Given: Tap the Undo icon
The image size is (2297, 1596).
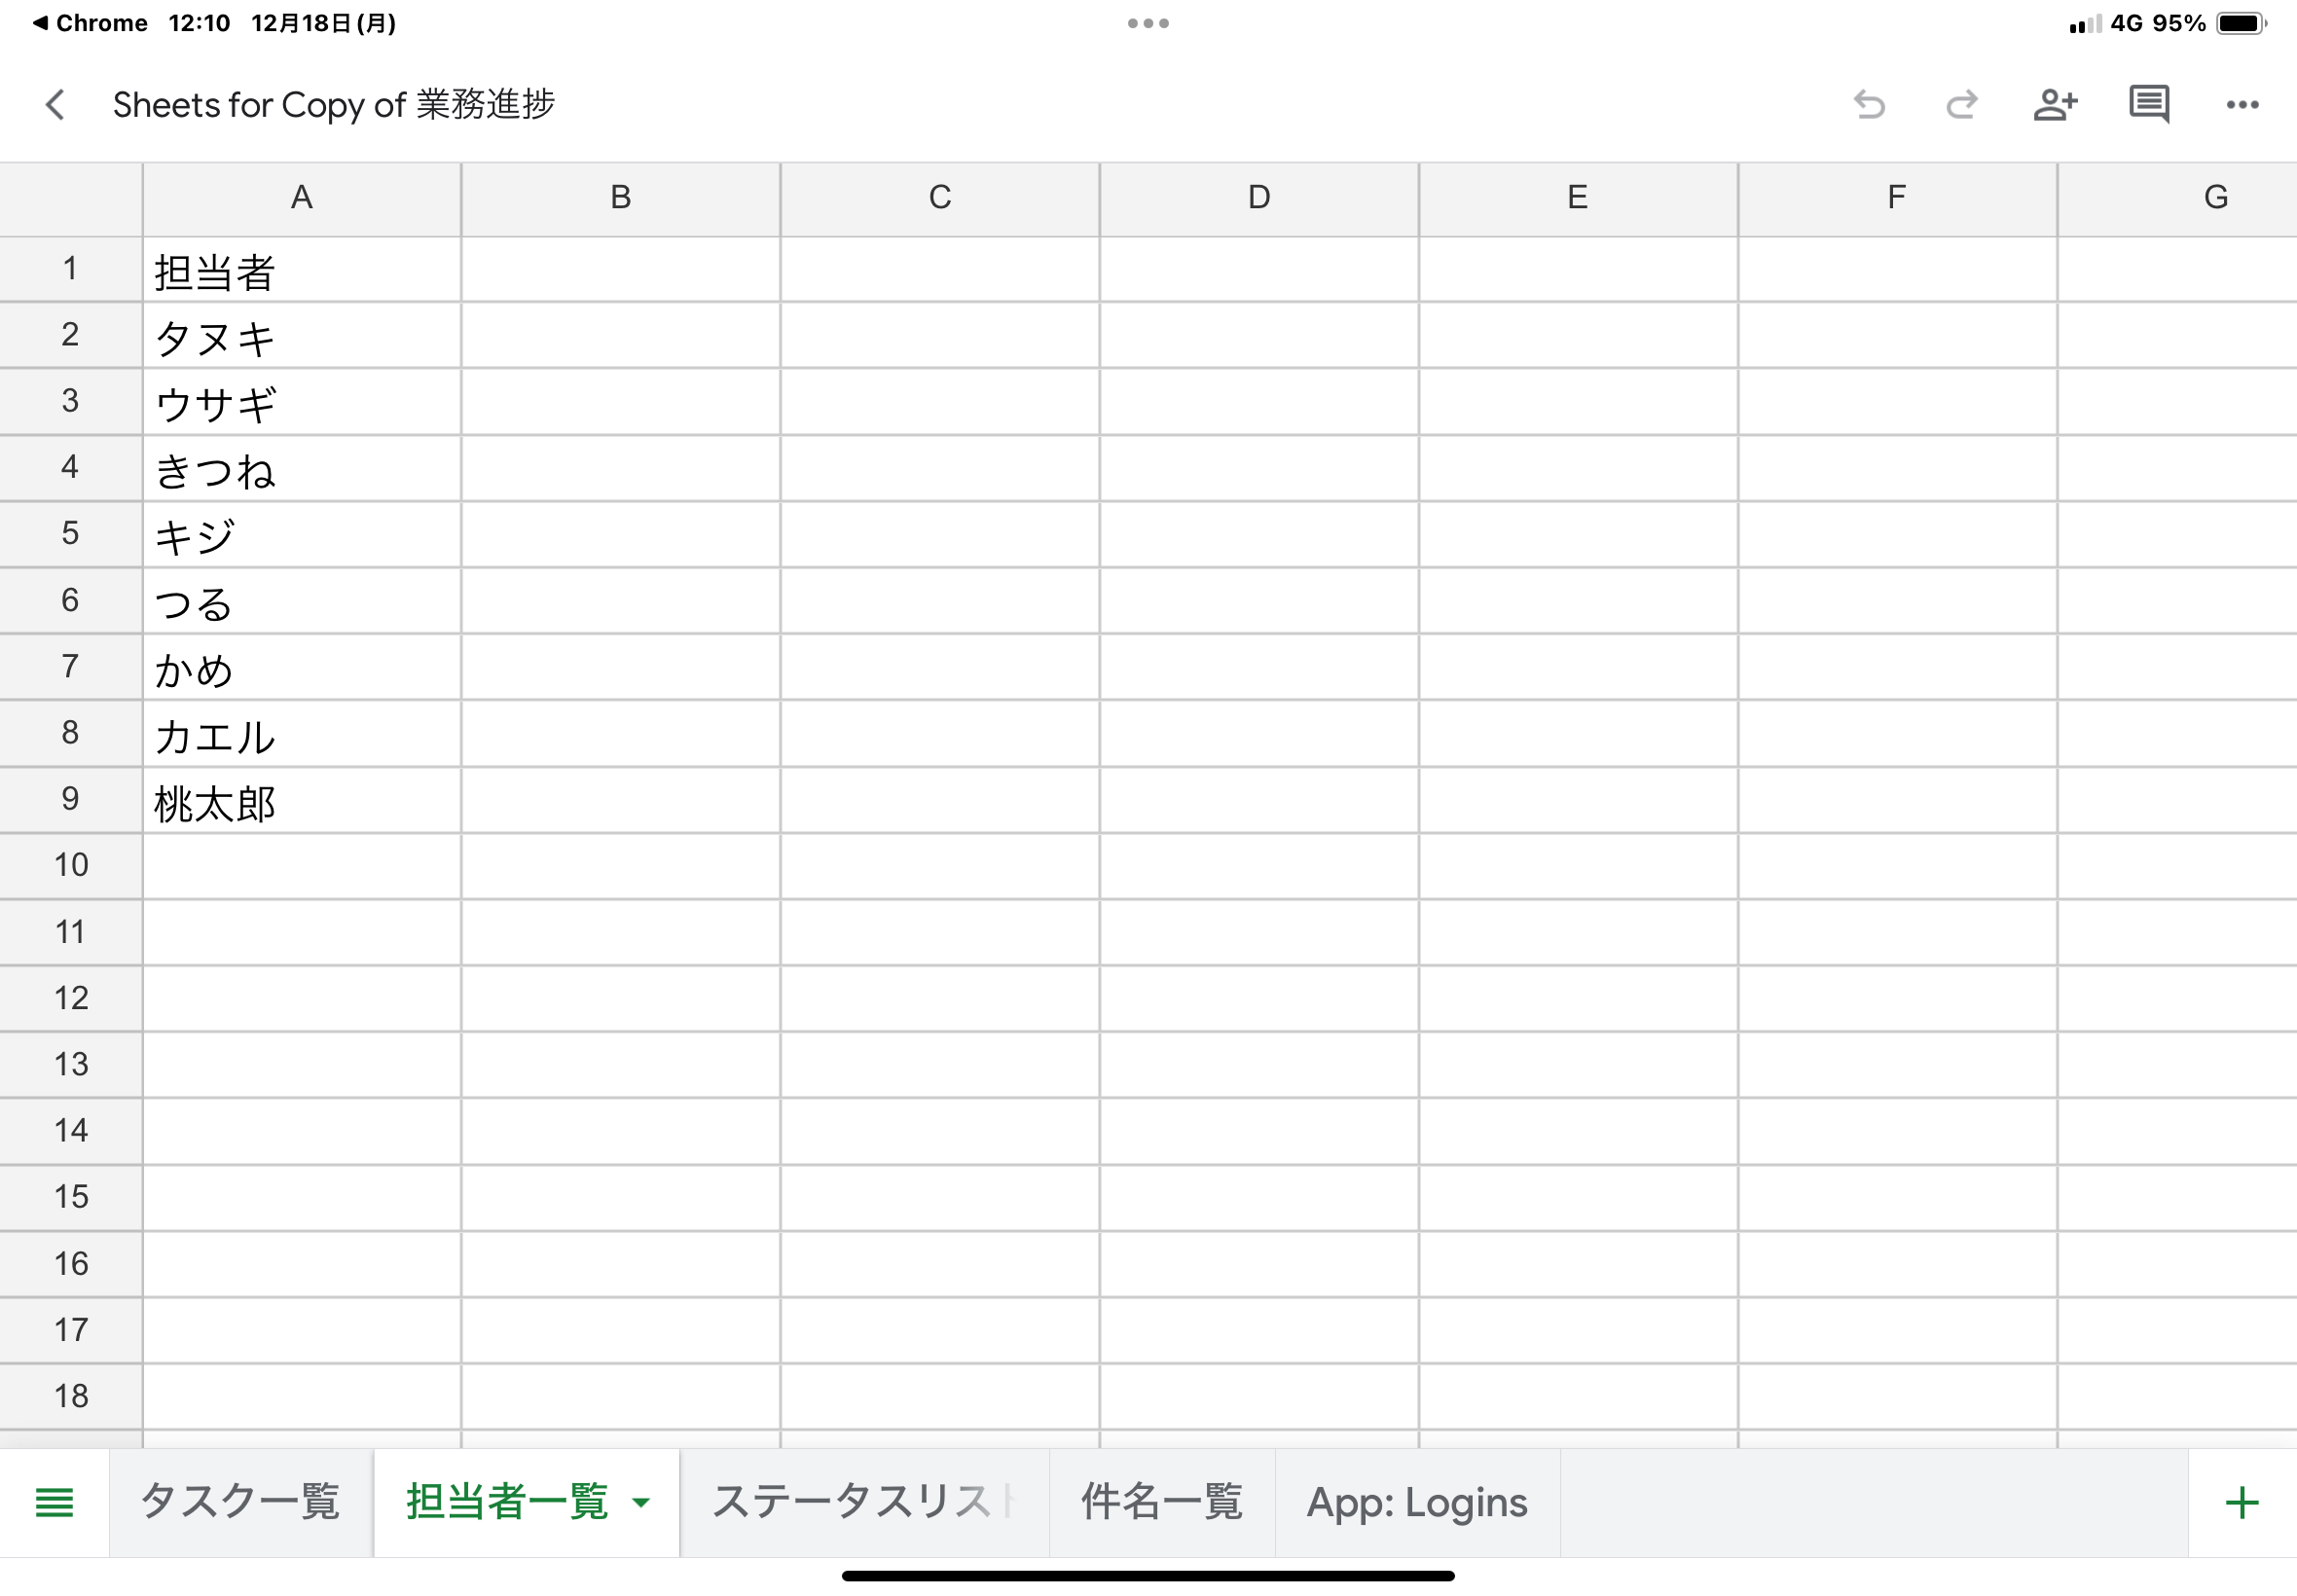Looking at the screenshot, I should coord(1869,104).
